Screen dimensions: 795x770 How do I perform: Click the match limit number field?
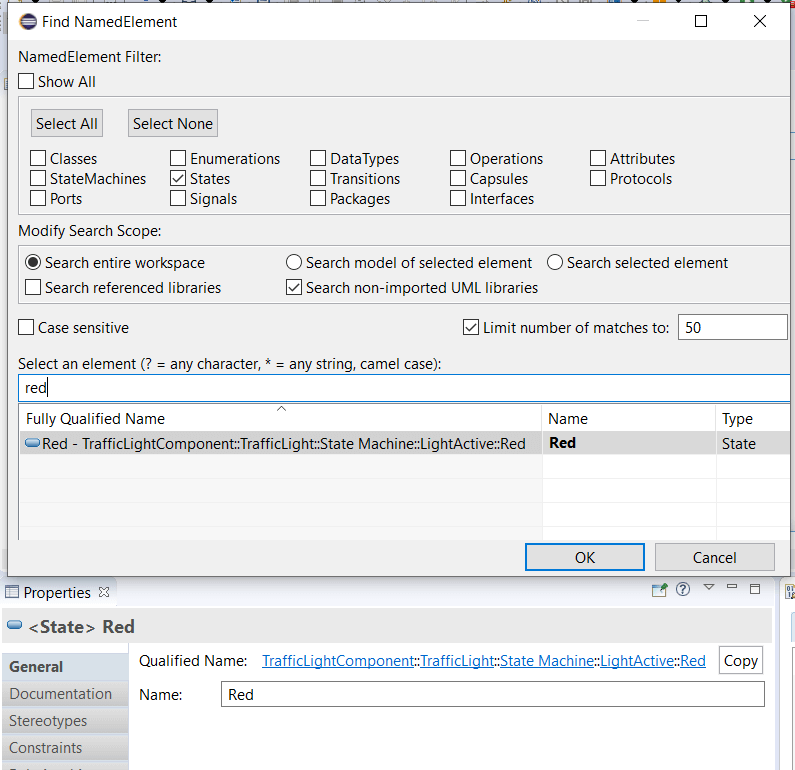(x=731, y=328)
